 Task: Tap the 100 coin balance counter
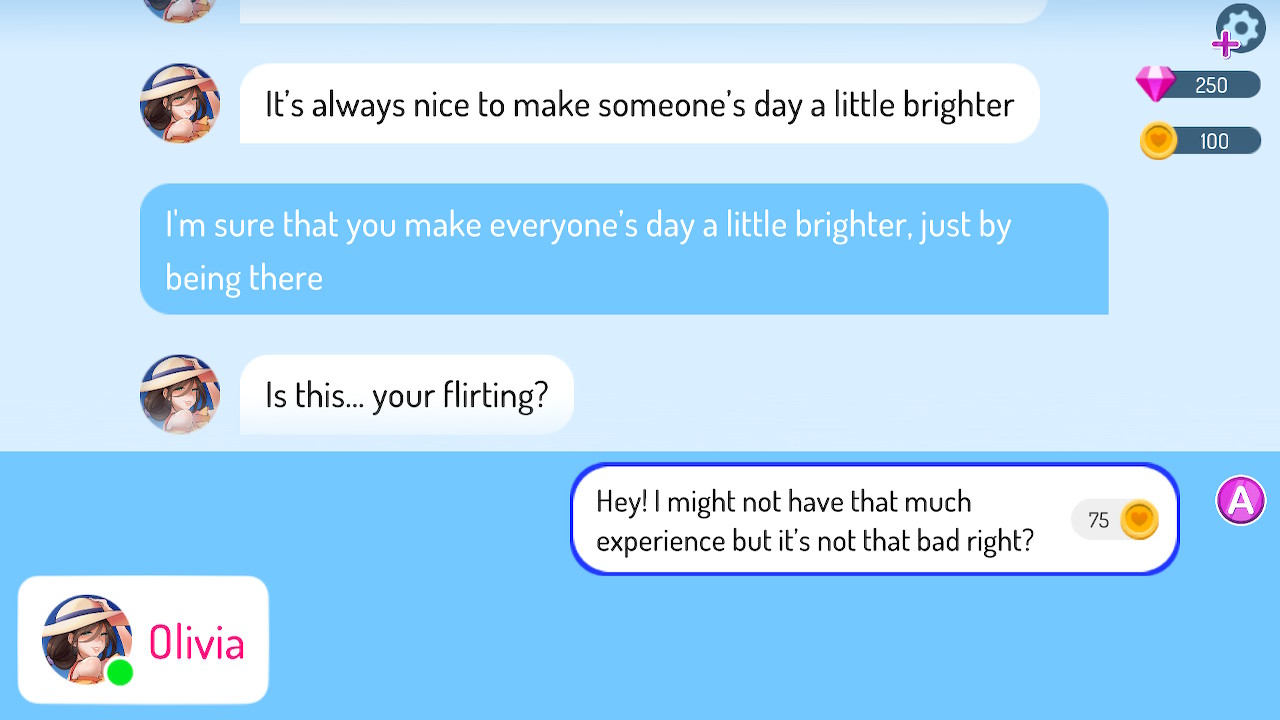click(1213, 141)
